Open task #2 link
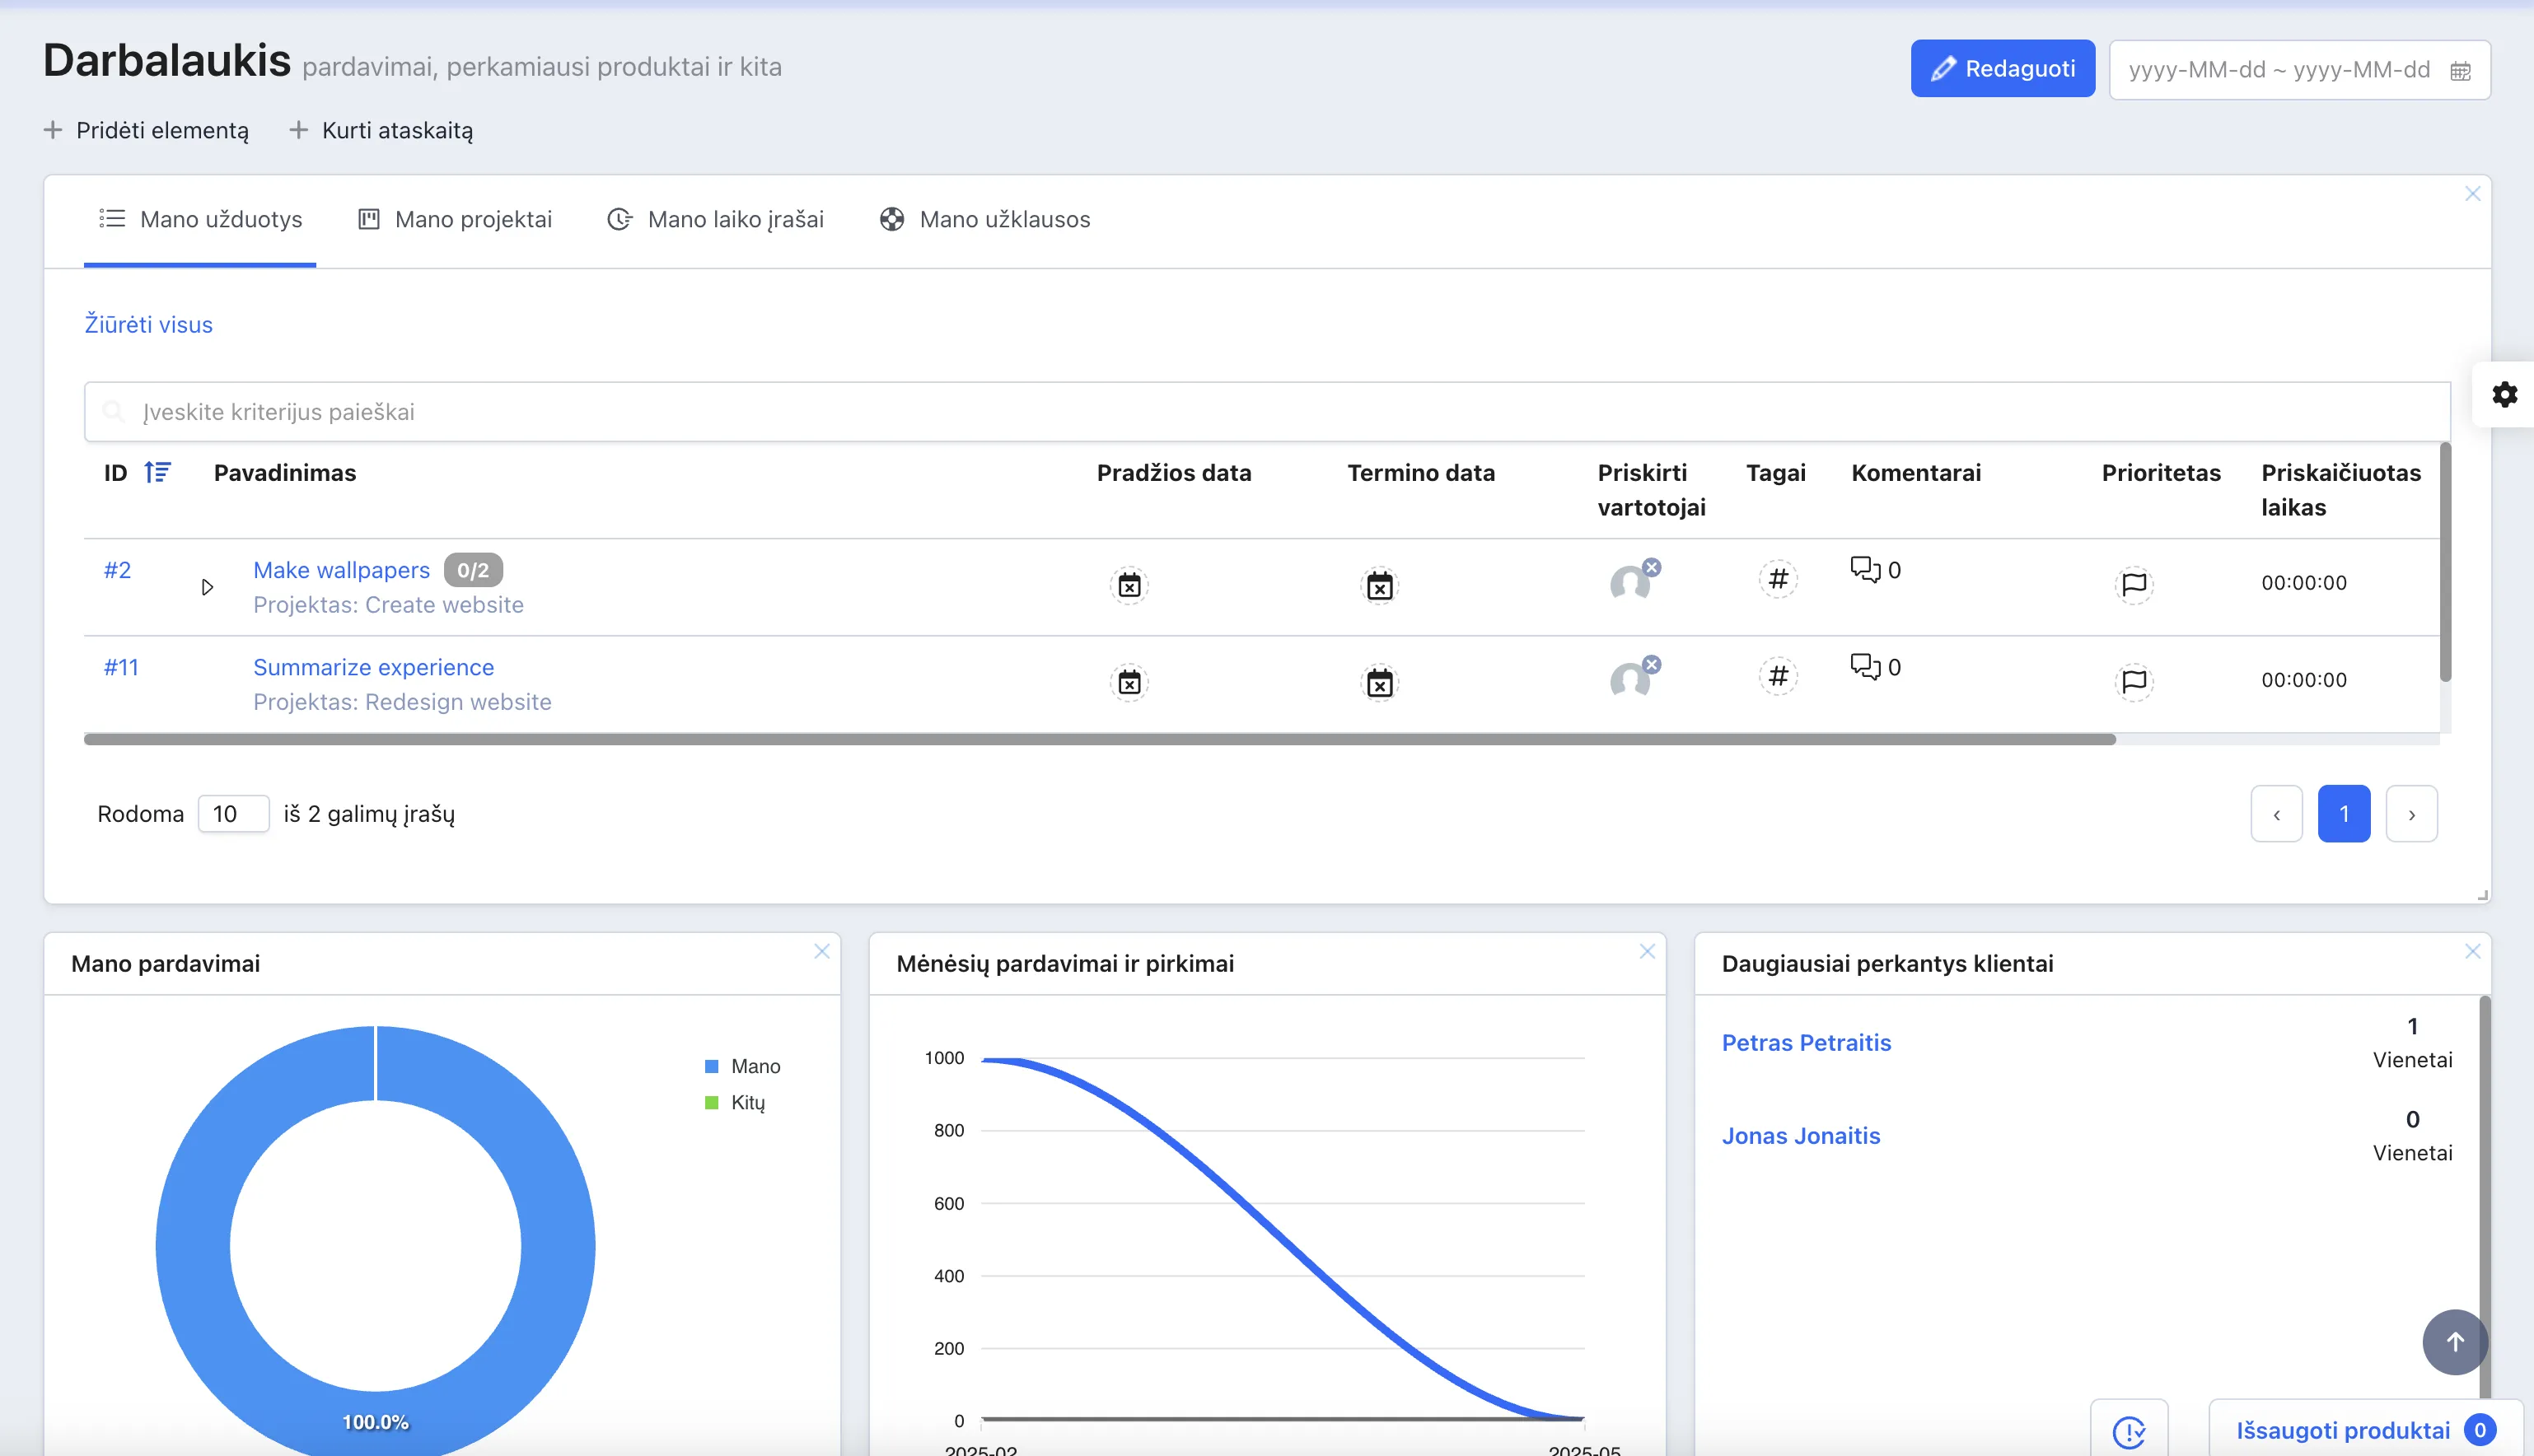 click(117, 569)
